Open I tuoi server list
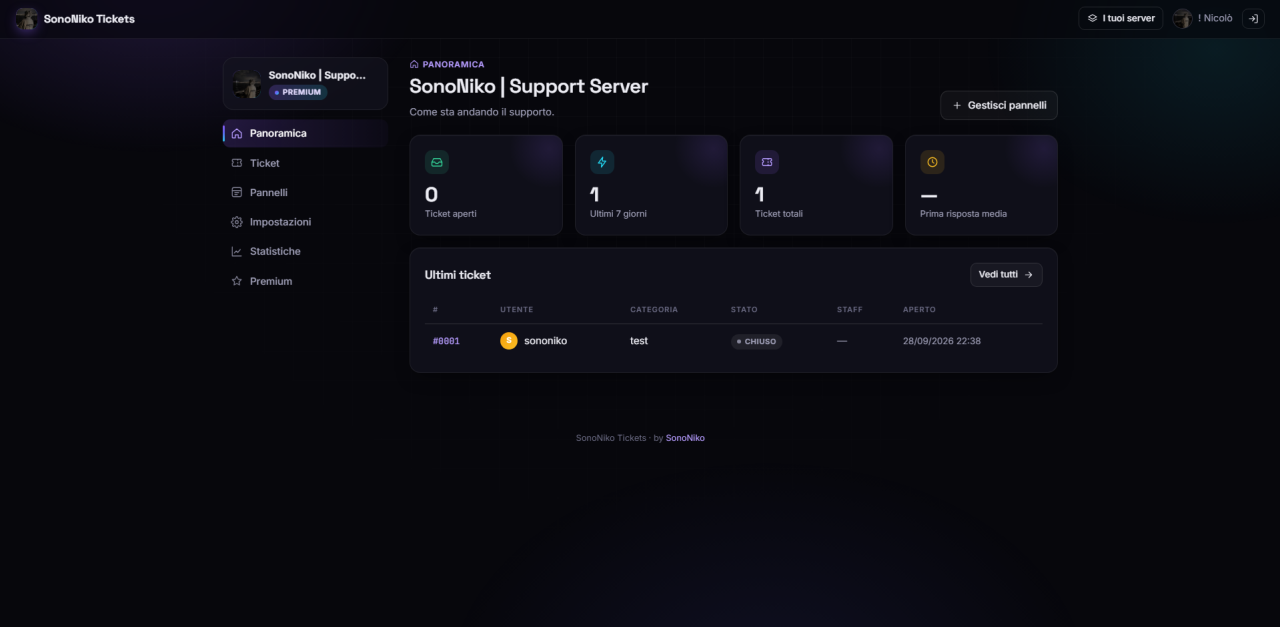1280x627 pixels. (x=1121, y=19)
